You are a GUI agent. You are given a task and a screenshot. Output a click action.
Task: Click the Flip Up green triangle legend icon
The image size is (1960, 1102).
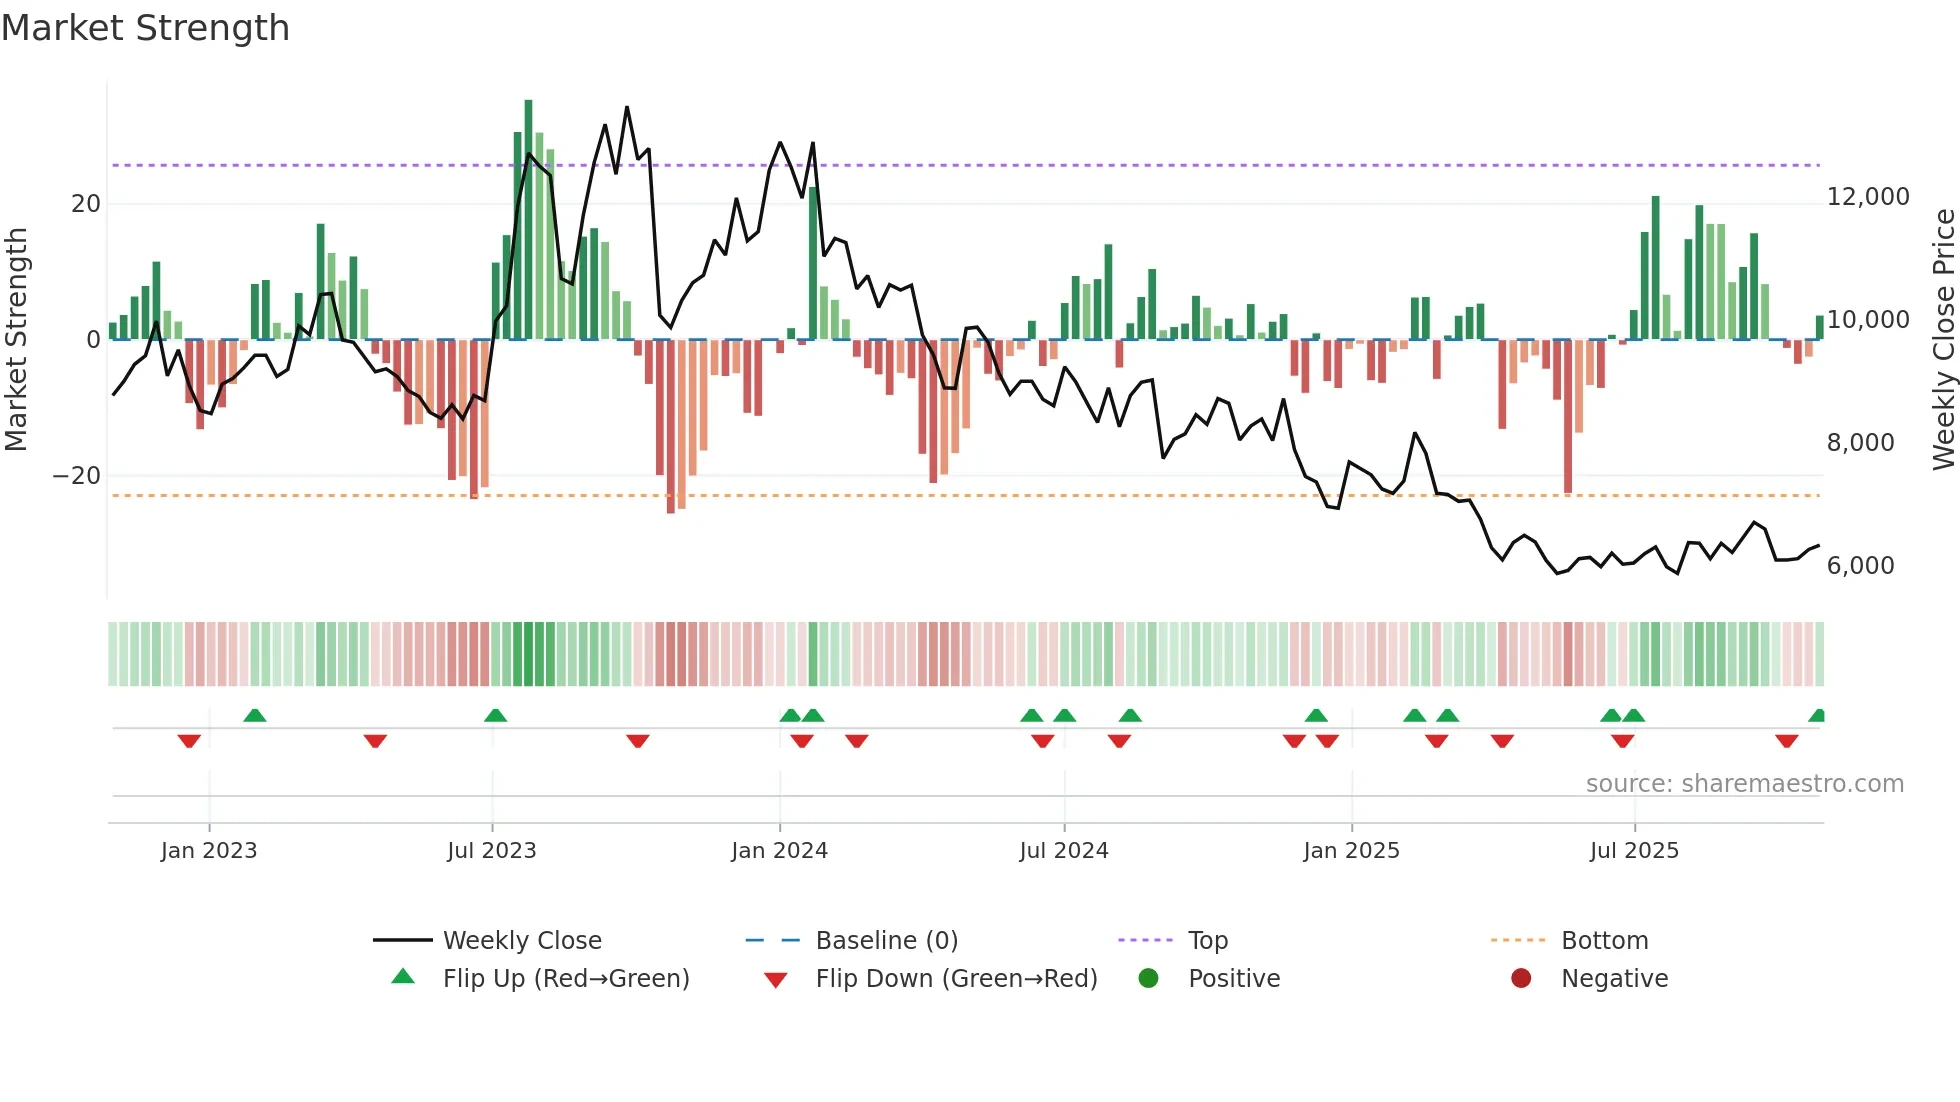403,977
